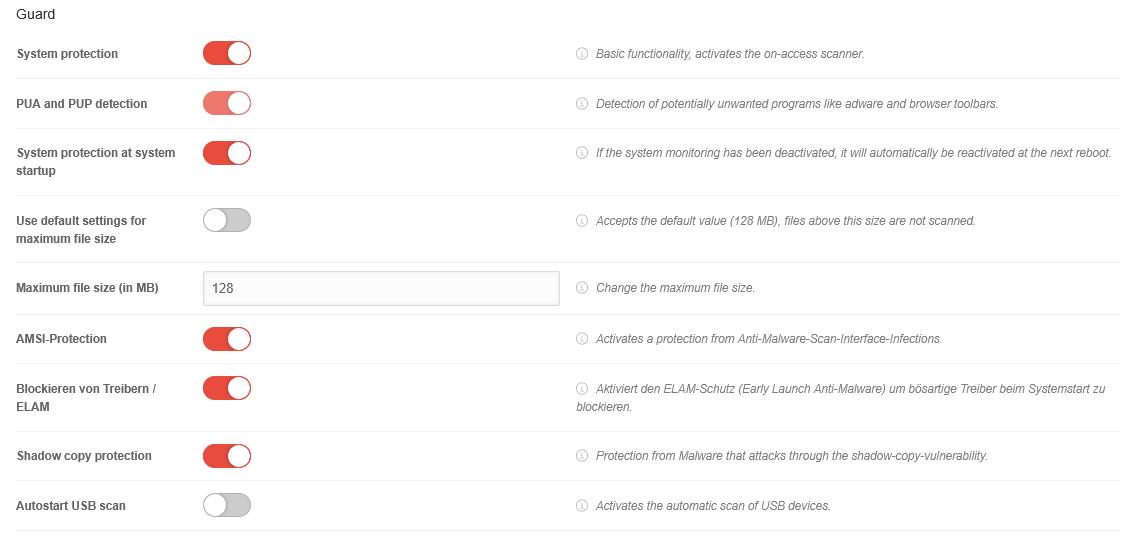Click info icon for Shadow copy protection
The width and height of the screenshot is (1136, 538).
point(582,456)
